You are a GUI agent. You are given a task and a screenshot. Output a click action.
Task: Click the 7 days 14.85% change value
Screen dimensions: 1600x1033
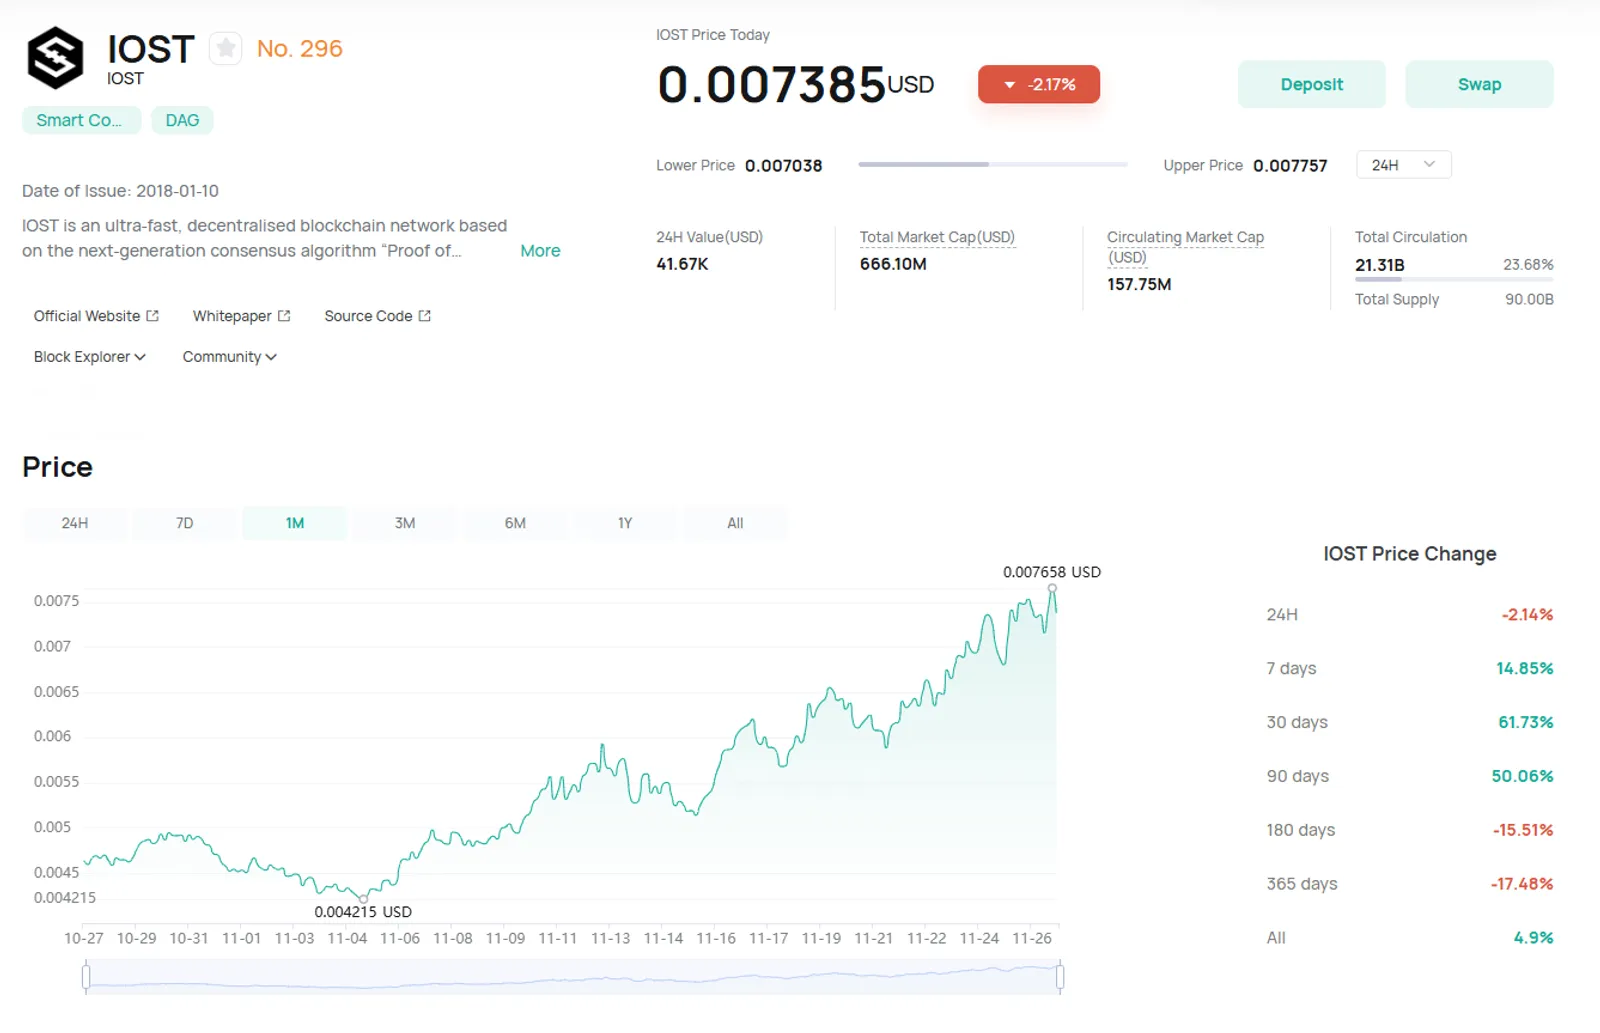tap(1524, 669)
